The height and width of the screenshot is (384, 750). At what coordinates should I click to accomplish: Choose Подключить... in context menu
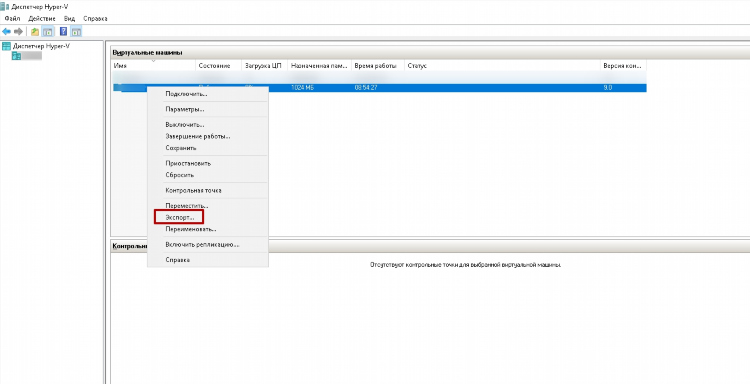(186, 94)
